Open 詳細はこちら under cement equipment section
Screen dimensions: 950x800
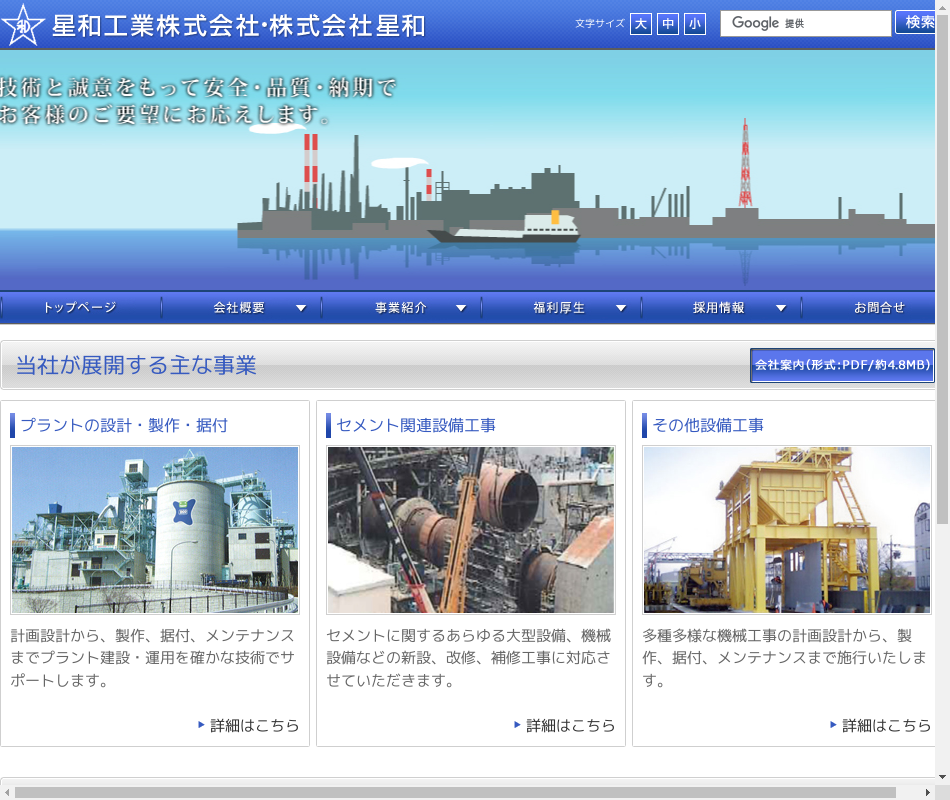click(x=570, y=725)
